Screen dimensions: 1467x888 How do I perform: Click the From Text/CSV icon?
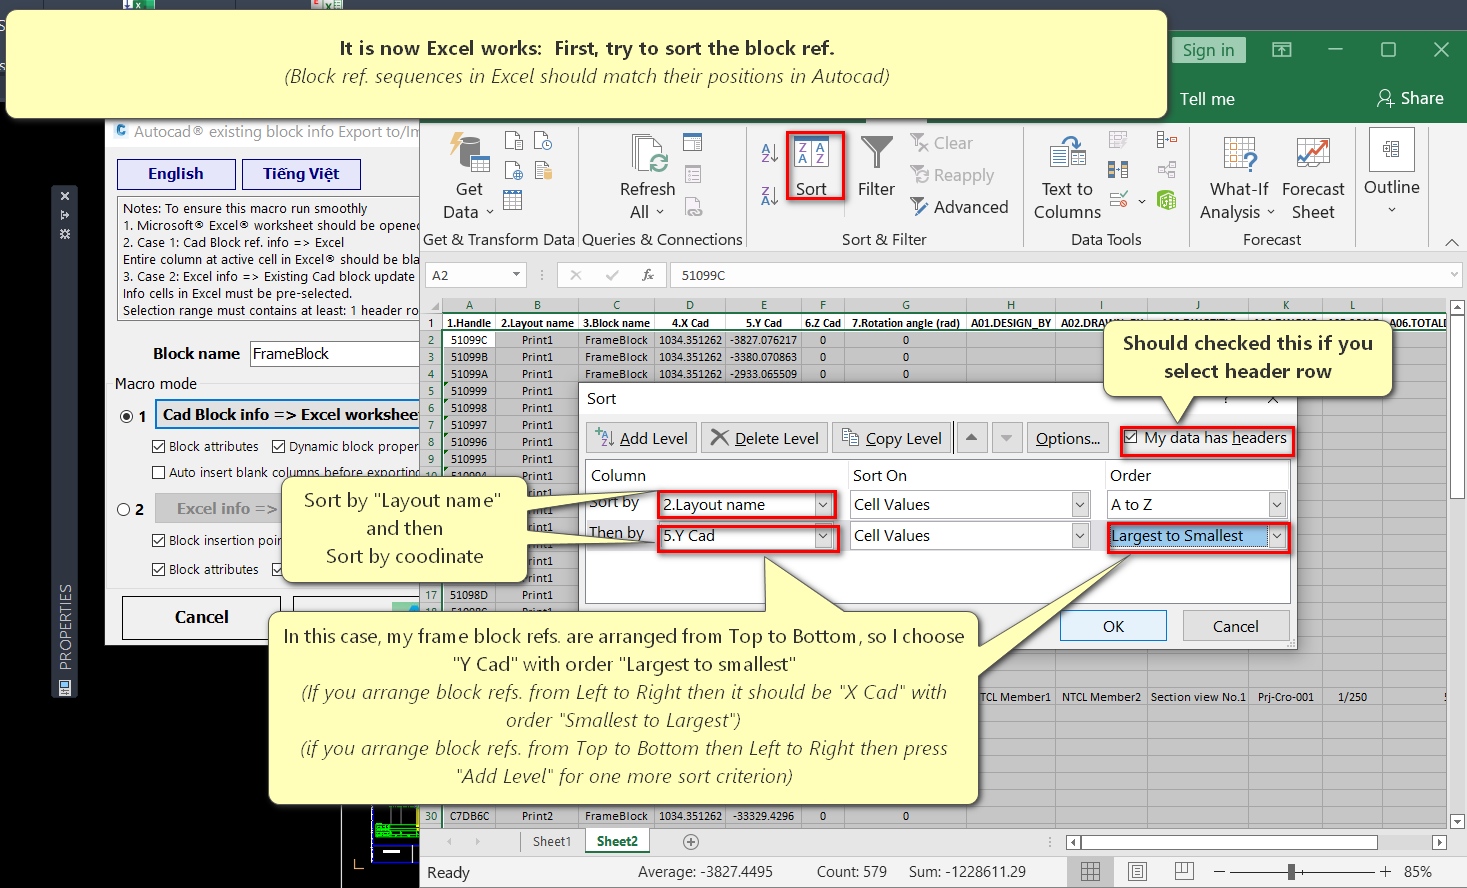tap(514, 141)
